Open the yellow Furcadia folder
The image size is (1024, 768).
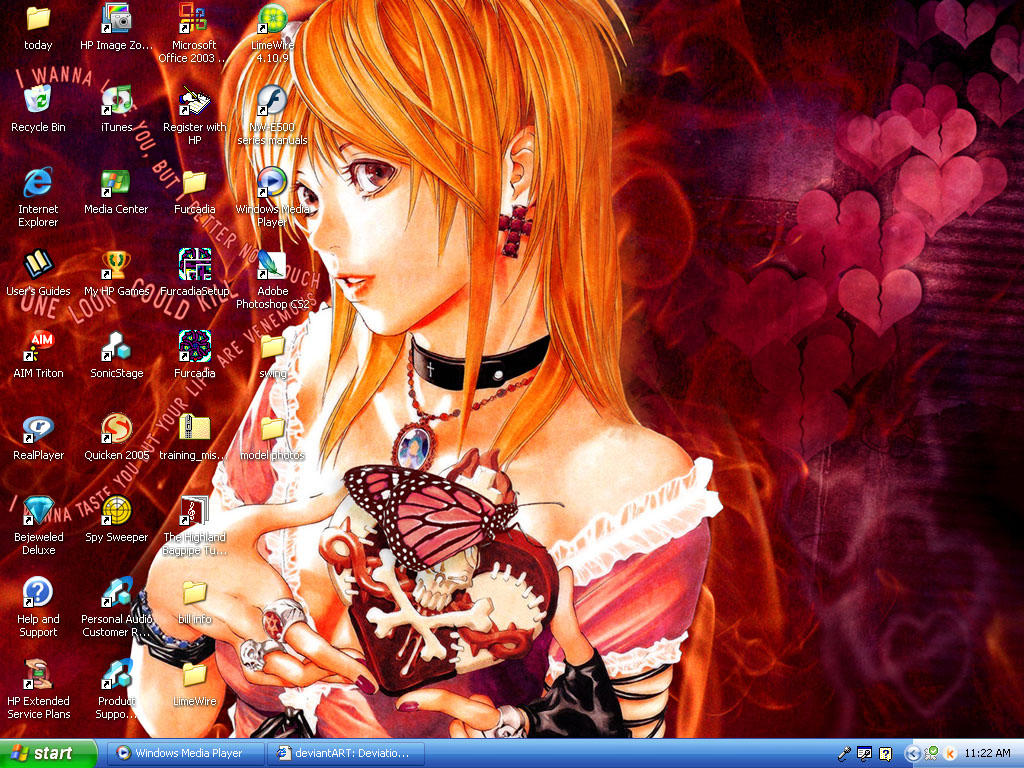click(194, 183)
